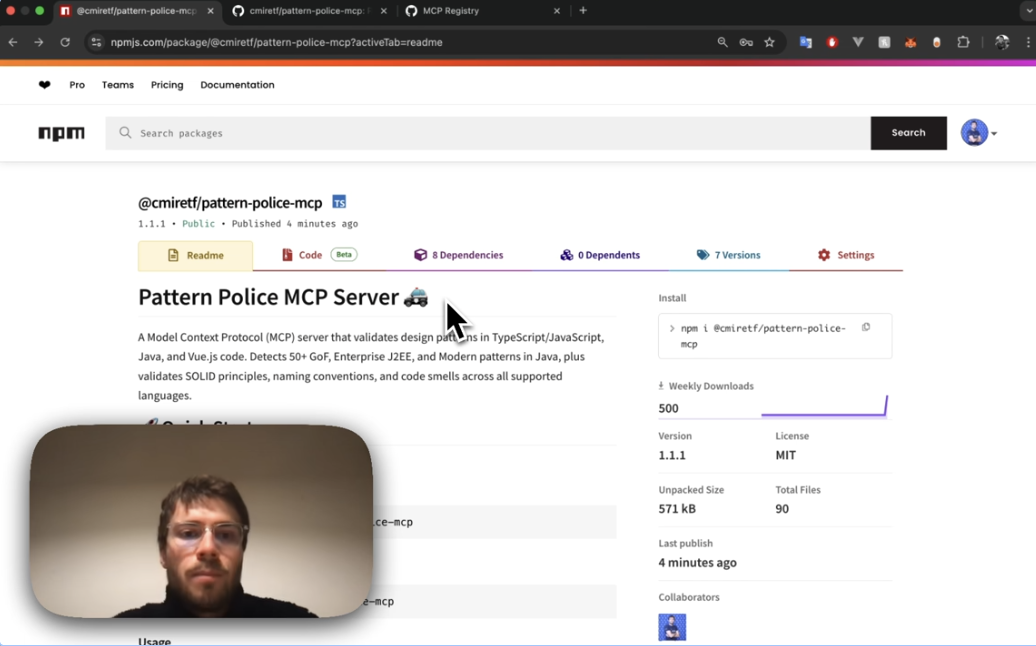Open the Chrome profile avatar in toolbar
Image resolution: width=1036 pixels, height=646 pixels.
1002,42
